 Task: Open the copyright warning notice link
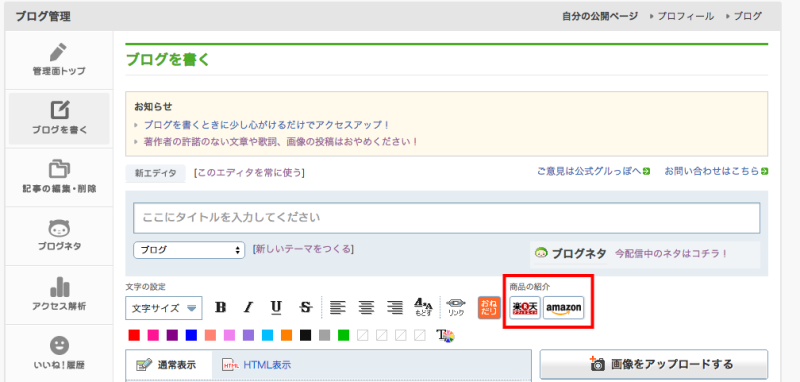coord(281,141)
